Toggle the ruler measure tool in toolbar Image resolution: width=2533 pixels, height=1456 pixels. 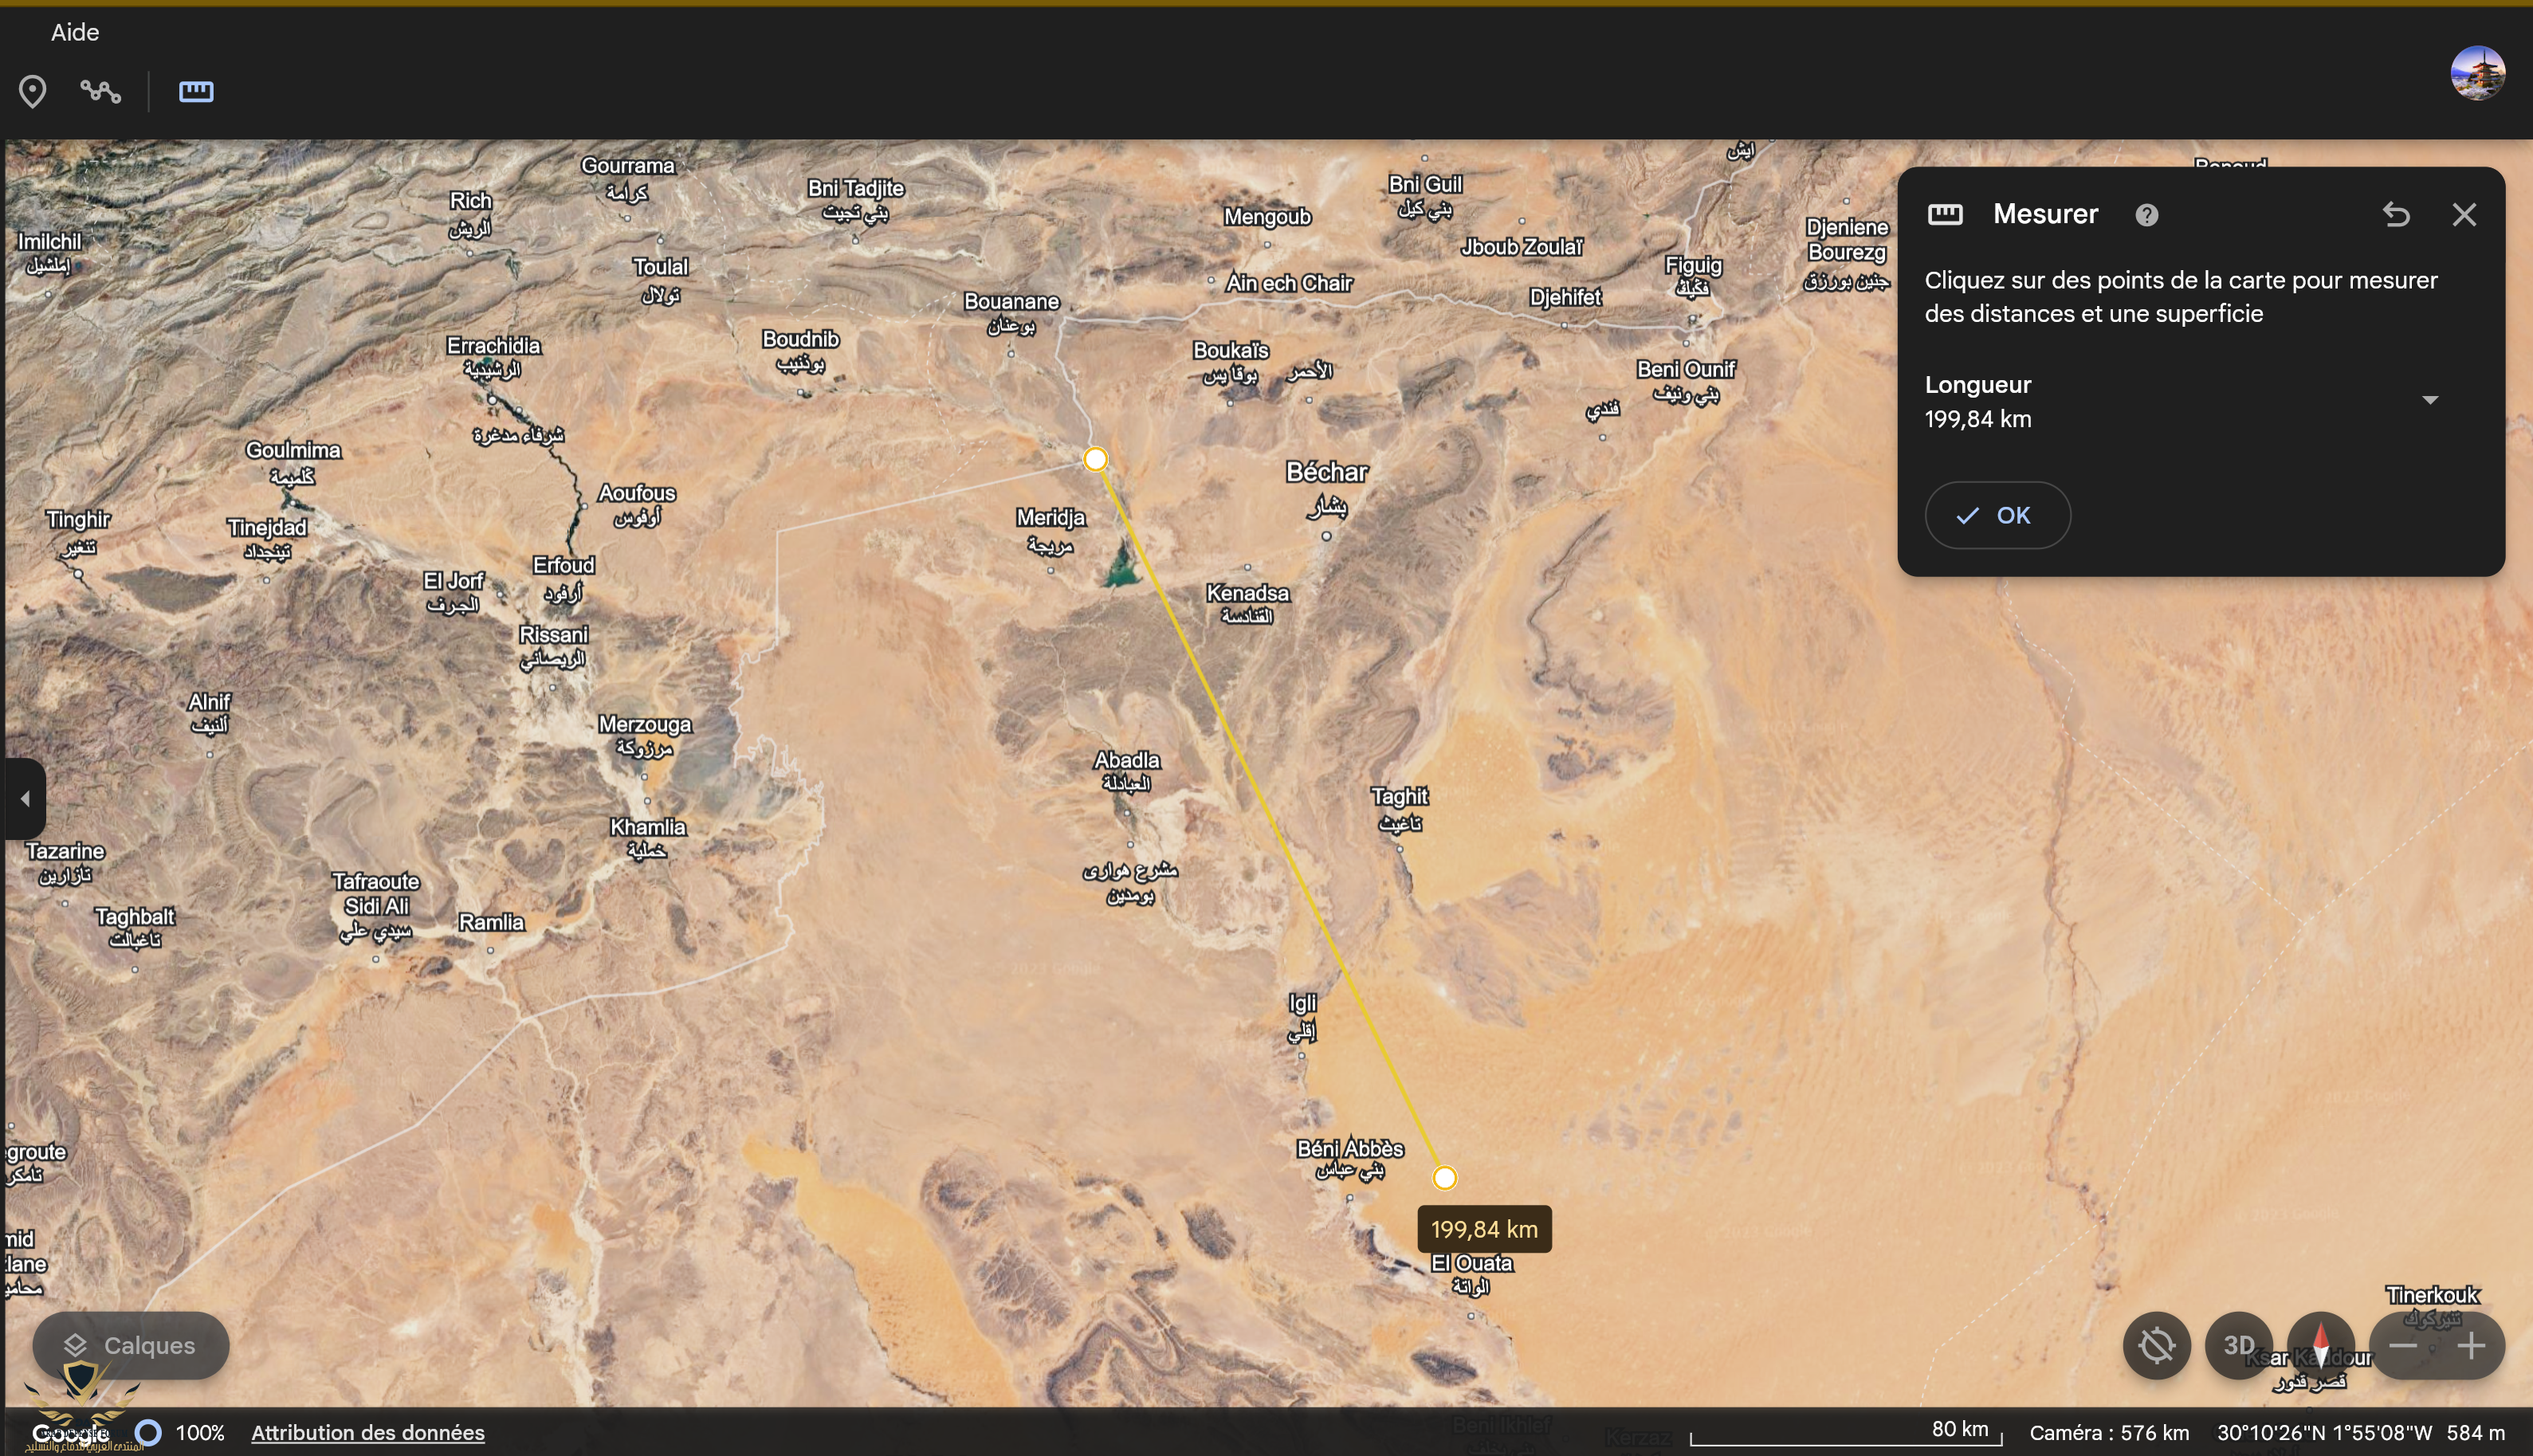(x=196, y=92)
